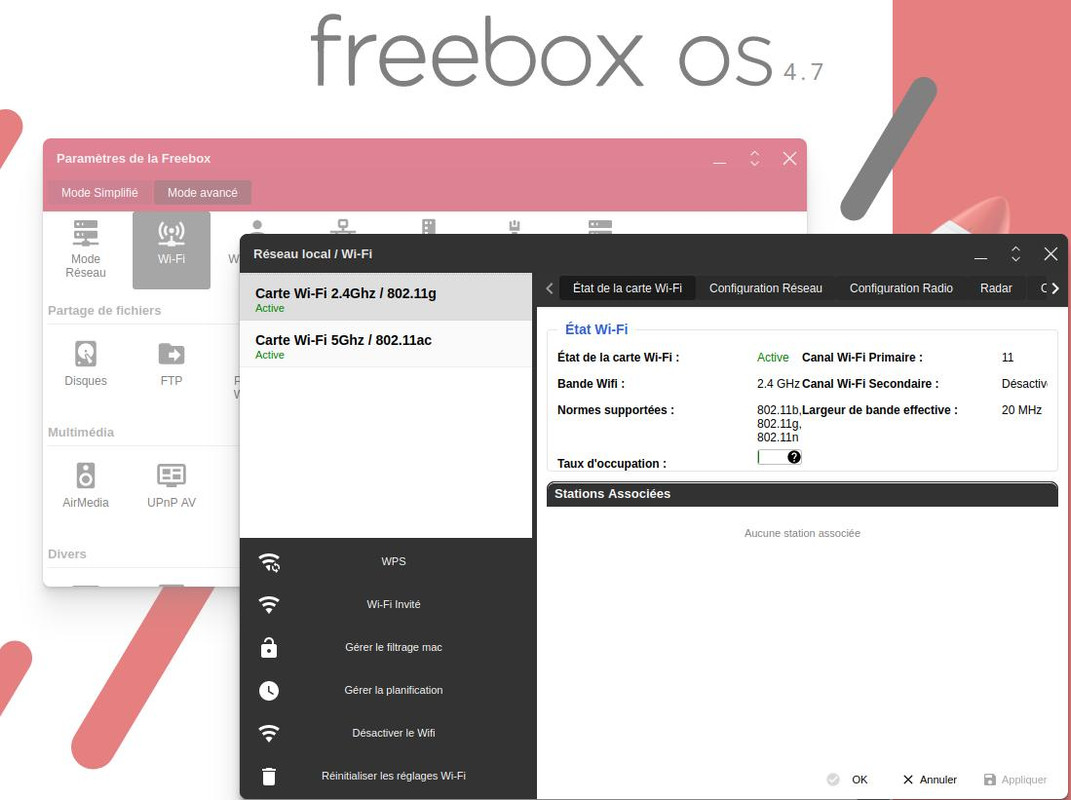Viewport: 1071px width, 800px height.
Task: Click the WPS label
Action: (393, 562)
